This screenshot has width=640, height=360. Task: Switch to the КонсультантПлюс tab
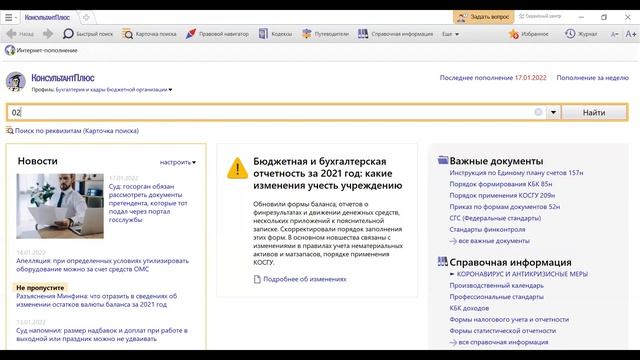click(x=47, y=18)
